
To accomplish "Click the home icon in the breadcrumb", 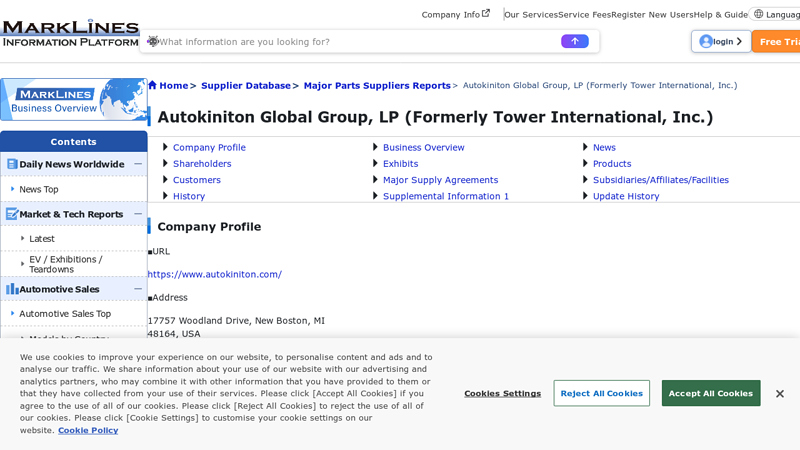I will click(152, 85).
